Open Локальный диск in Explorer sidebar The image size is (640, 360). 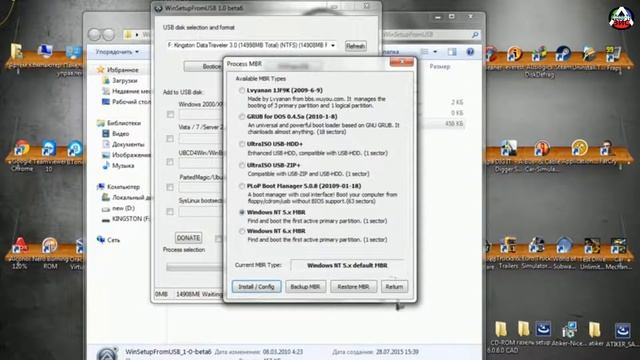pos(127,198)
